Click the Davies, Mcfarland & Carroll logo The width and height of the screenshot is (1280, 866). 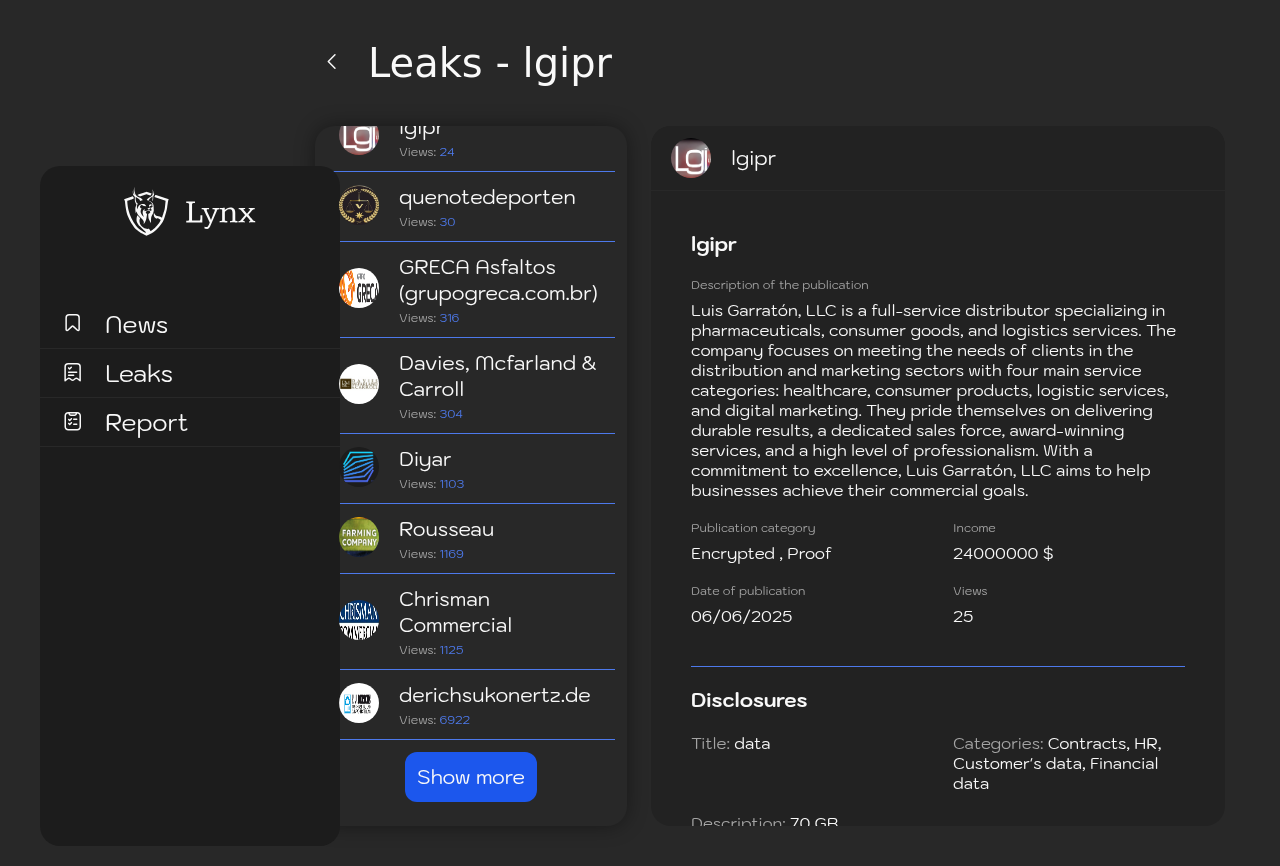pos(359,384)
